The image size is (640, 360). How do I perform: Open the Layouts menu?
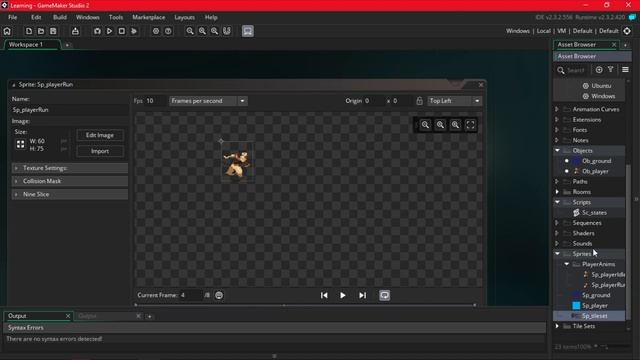(184, 17)
